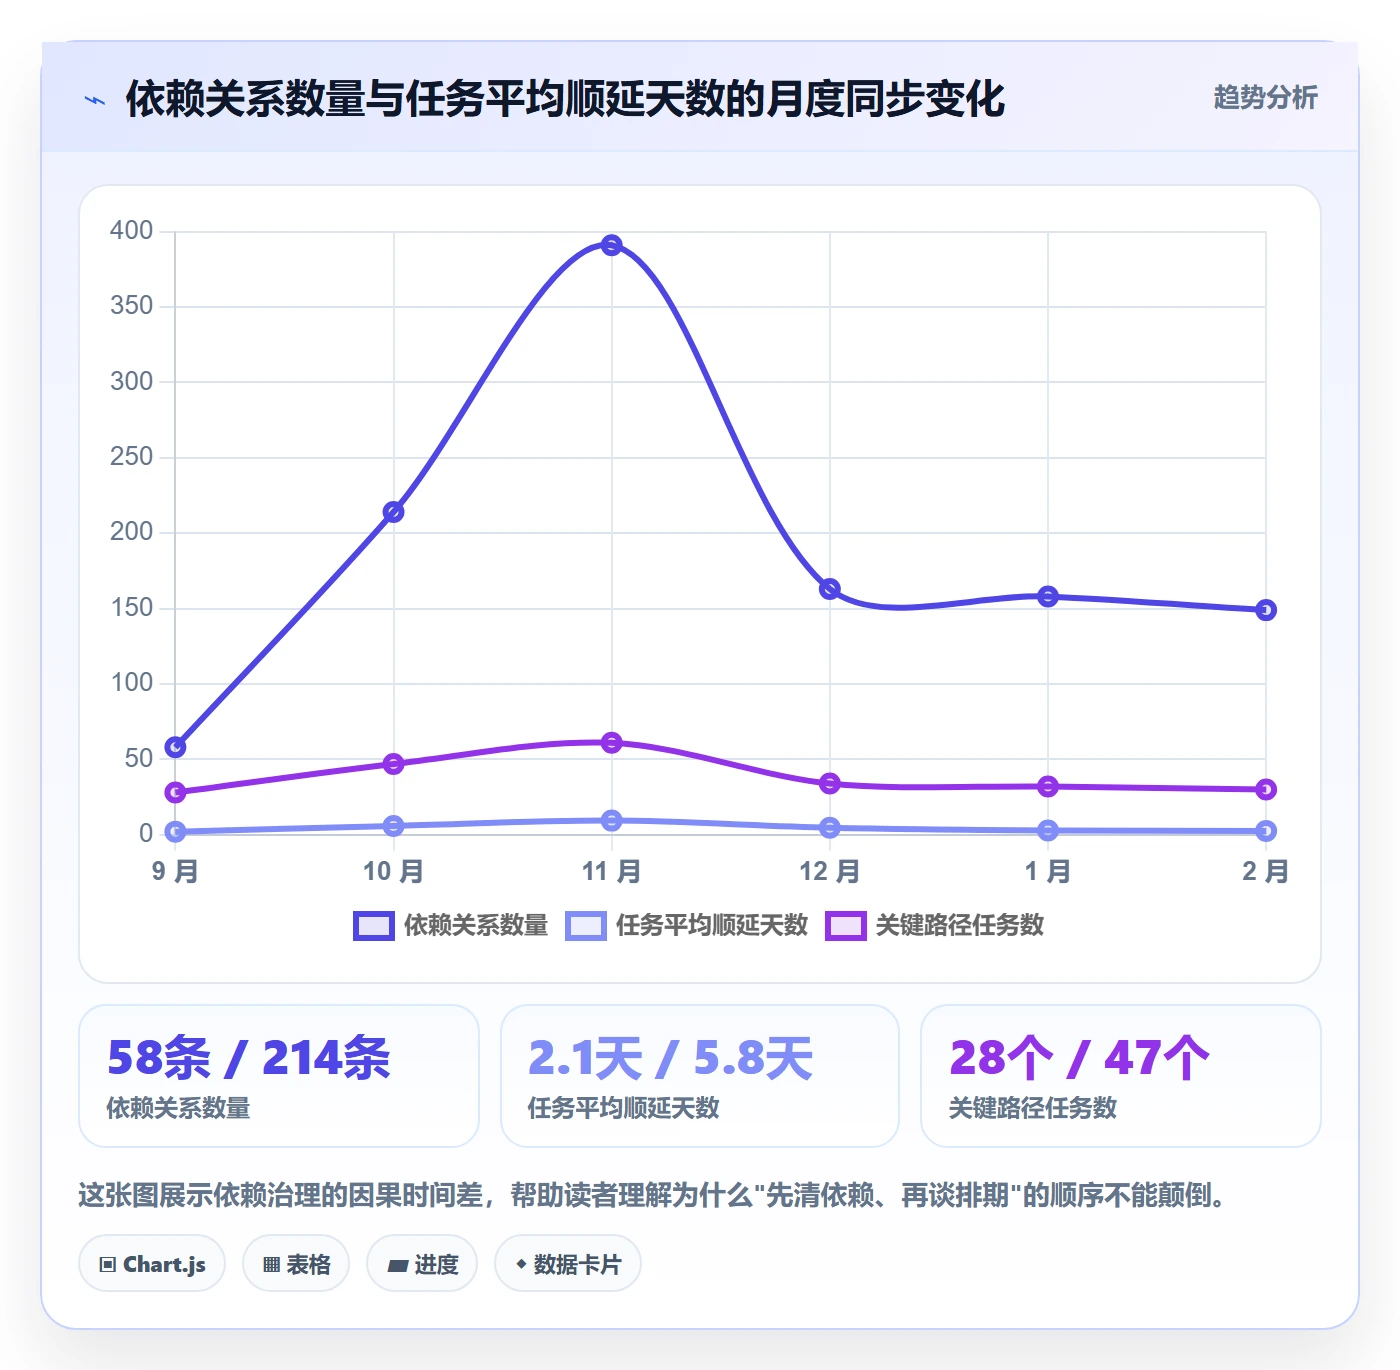Click the 表格 tag chip
Screen dimensions: 1400x1370
coord(296,1264)
